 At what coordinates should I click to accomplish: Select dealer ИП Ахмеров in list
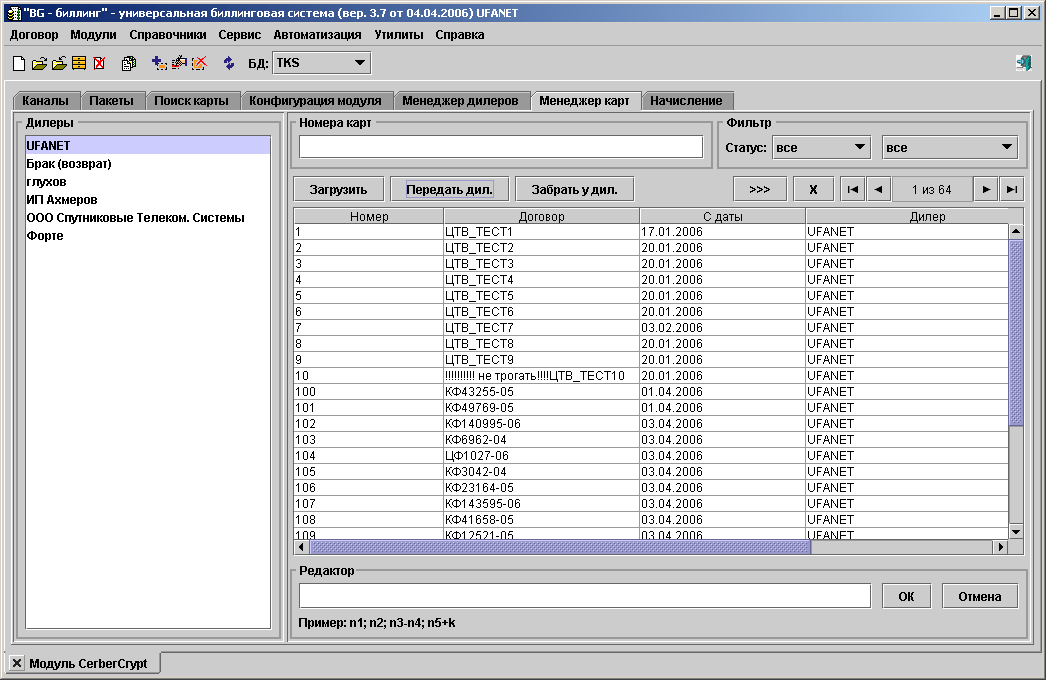(x=62, y=200)
